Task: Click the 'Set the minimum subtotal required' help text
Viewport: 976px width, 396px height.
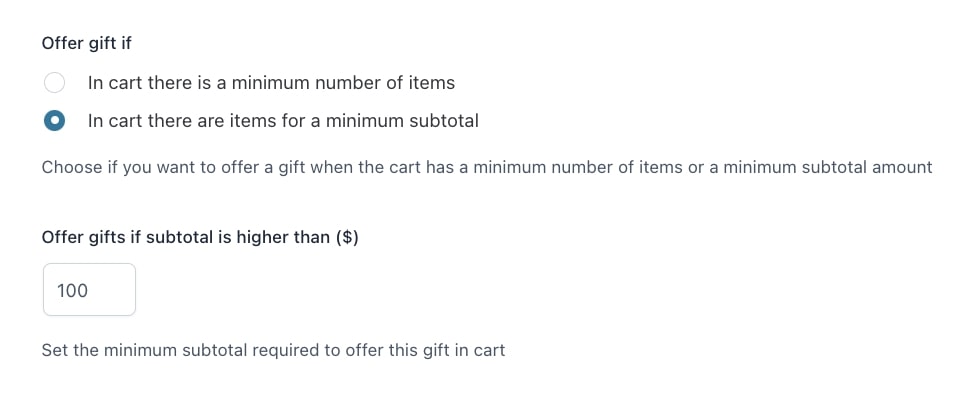Action: coord(273,350)
